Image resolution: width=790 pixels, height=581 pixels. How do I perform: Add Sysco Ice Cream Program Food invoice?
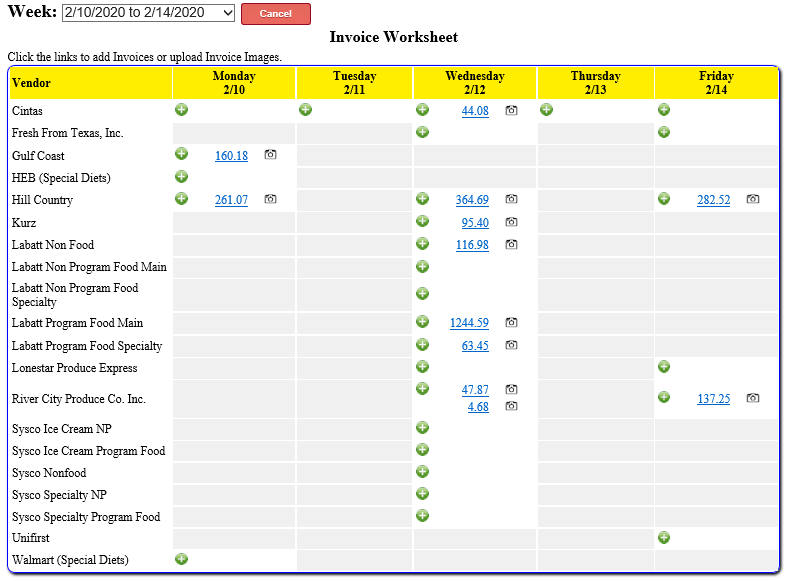pos(422,449)
